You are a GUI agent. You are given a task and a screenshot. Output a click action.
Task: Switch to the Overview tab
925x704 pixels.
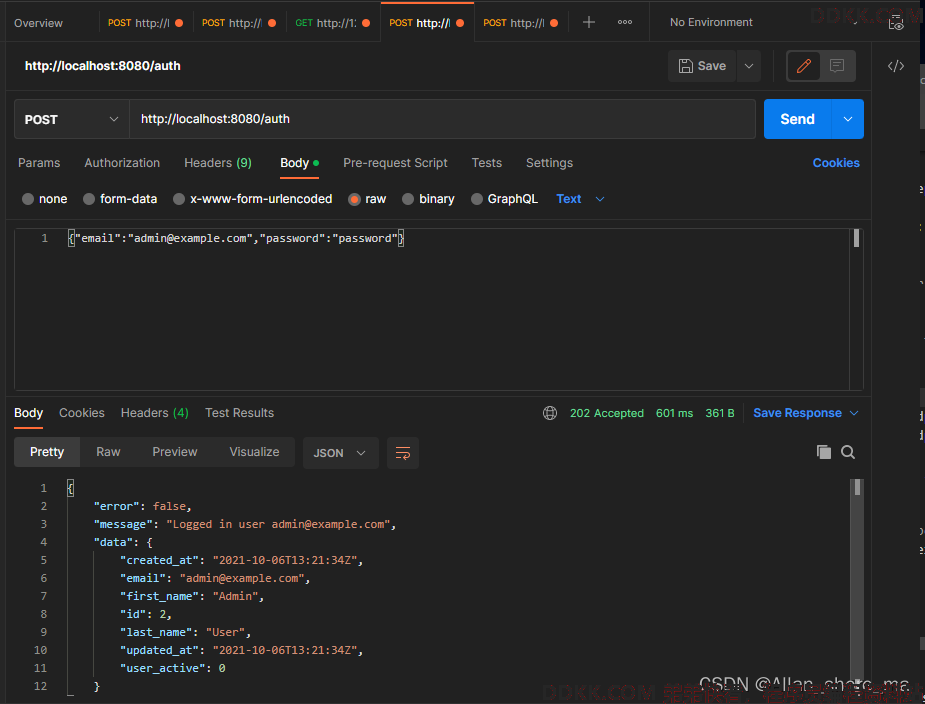click(38, 23)
